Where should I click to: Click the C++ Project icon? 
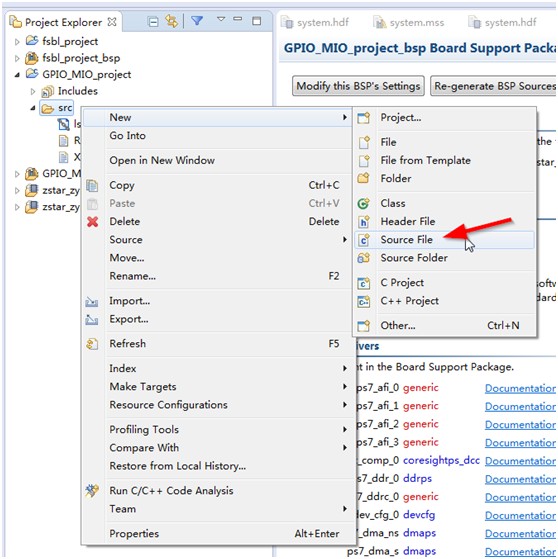[x=364, y=301]
